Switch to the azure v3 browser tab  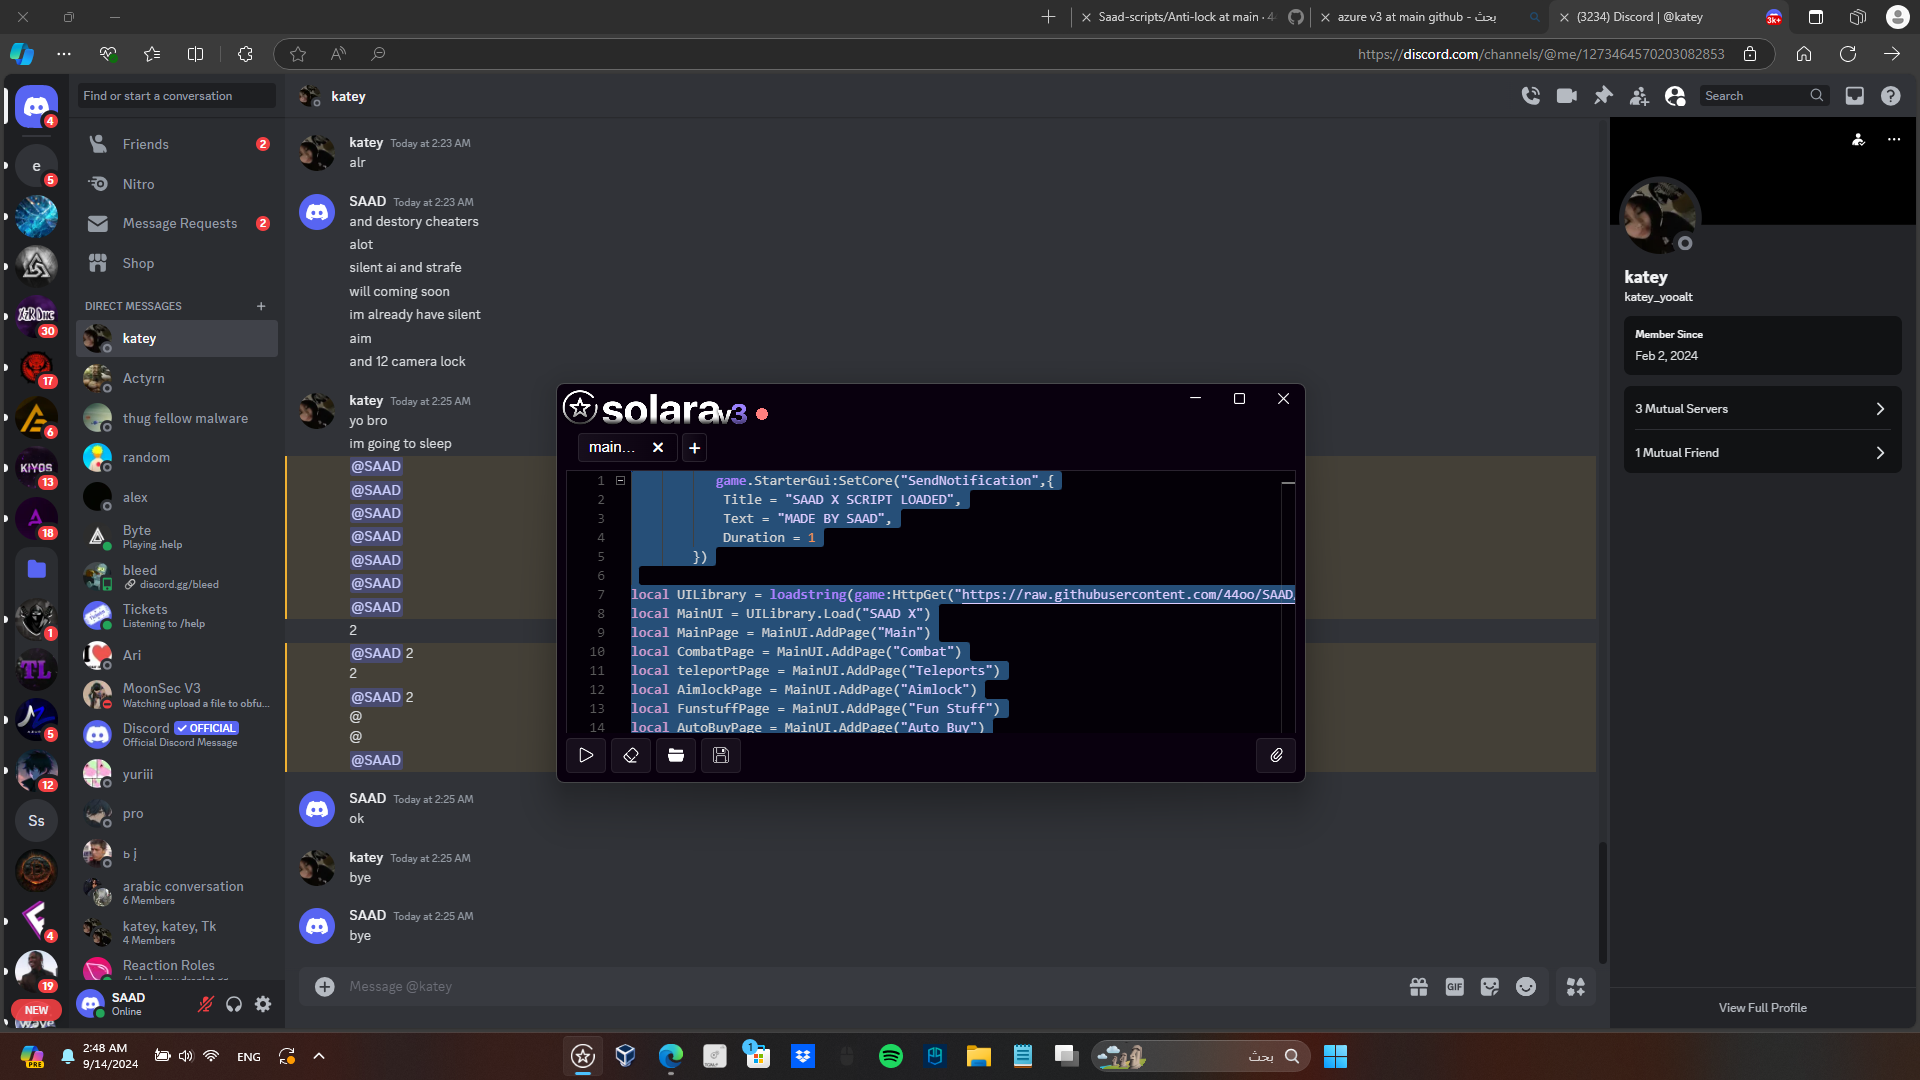[x=1429, y=17]
